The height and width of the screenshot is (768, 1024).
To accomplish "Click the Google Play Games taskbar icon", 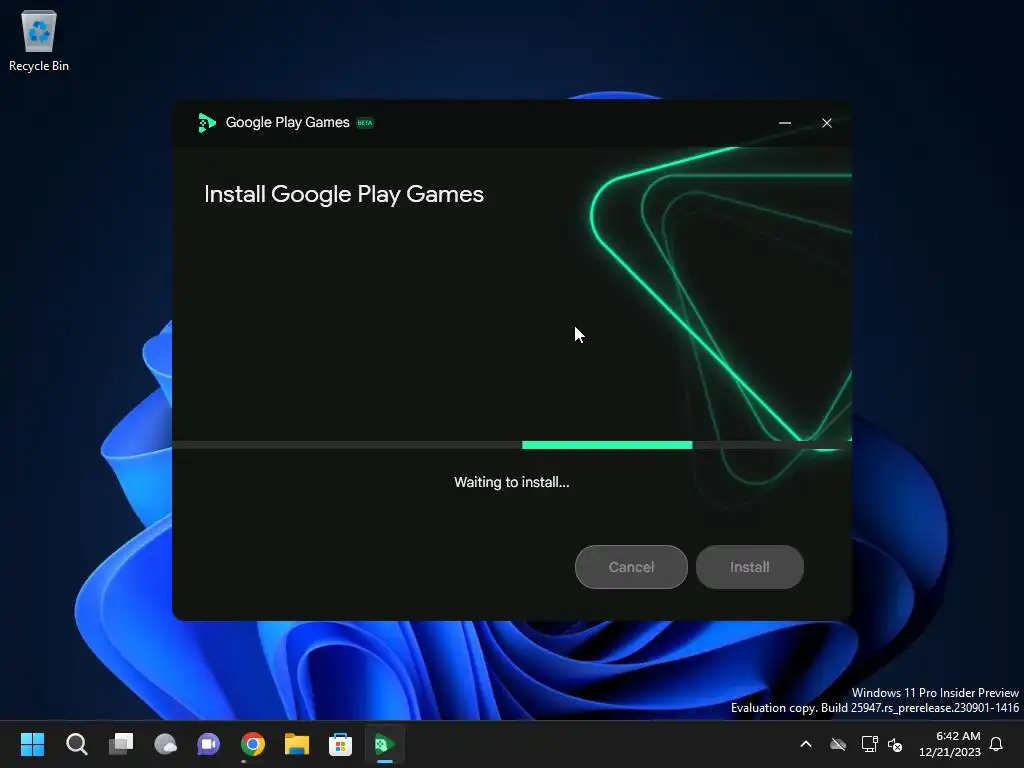I will pos(385,744).
